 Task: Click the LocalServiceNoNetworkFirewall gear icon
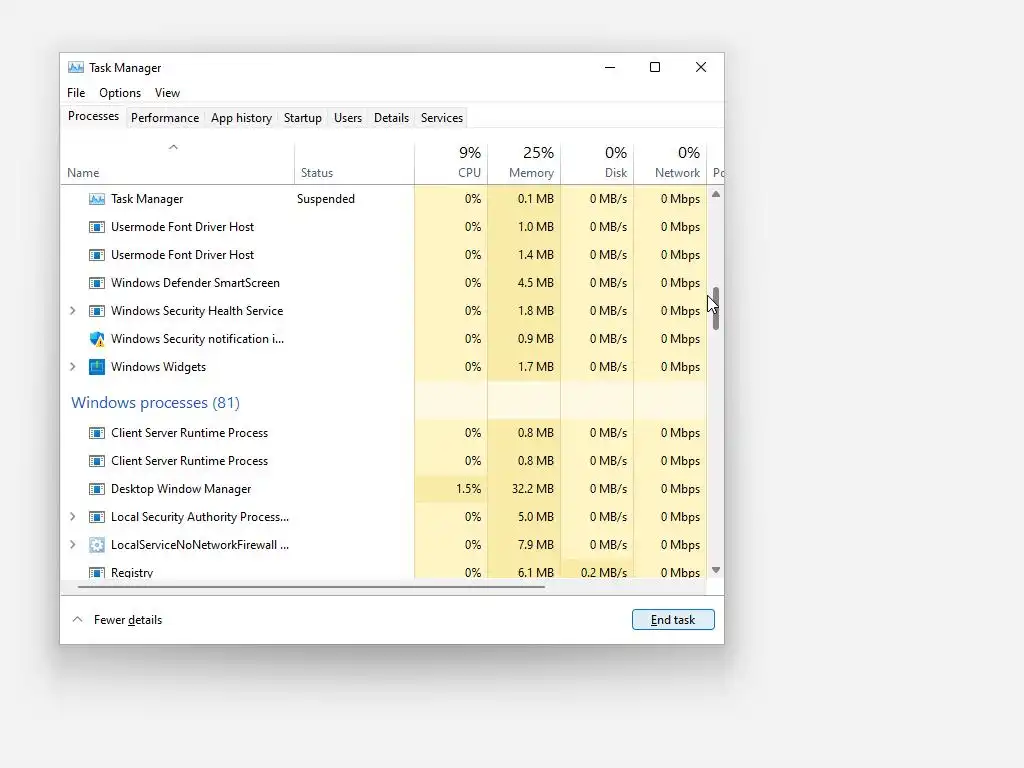tap(97, 545)
